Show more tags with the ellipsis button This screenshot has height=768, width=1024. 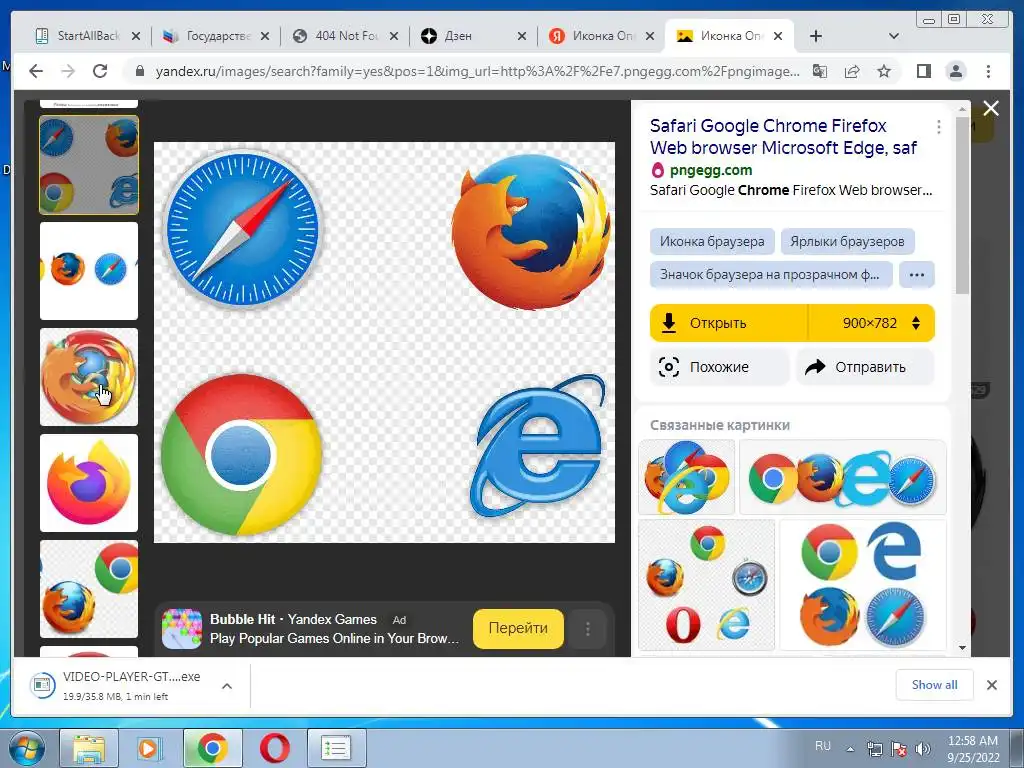click(917, 274)
